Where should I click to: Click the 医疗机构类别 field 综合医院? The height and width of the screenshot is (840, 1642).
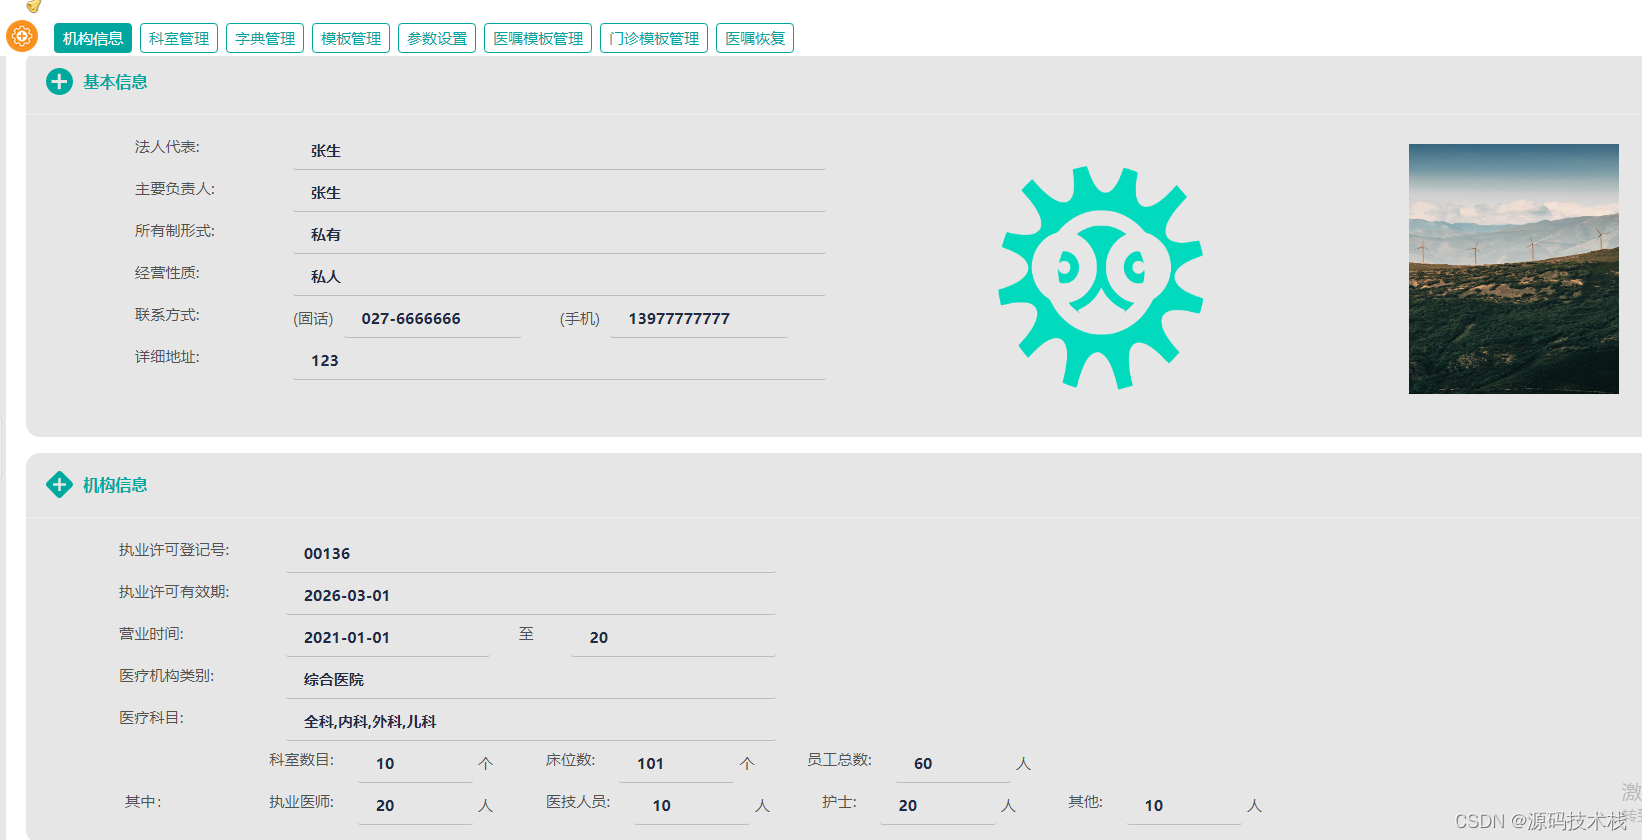[x=531, y=680]
